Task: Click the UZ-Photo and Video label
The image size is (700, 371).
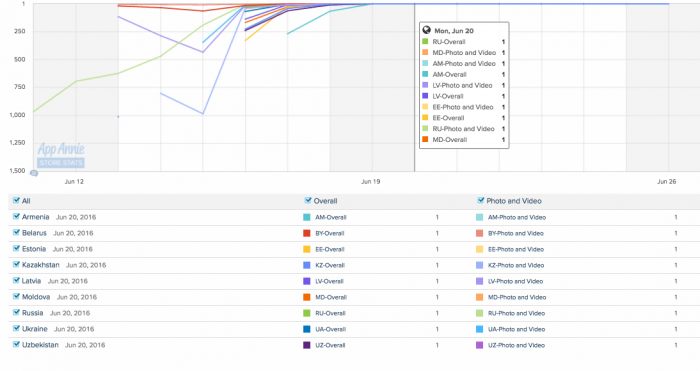Action: (517, 345)
